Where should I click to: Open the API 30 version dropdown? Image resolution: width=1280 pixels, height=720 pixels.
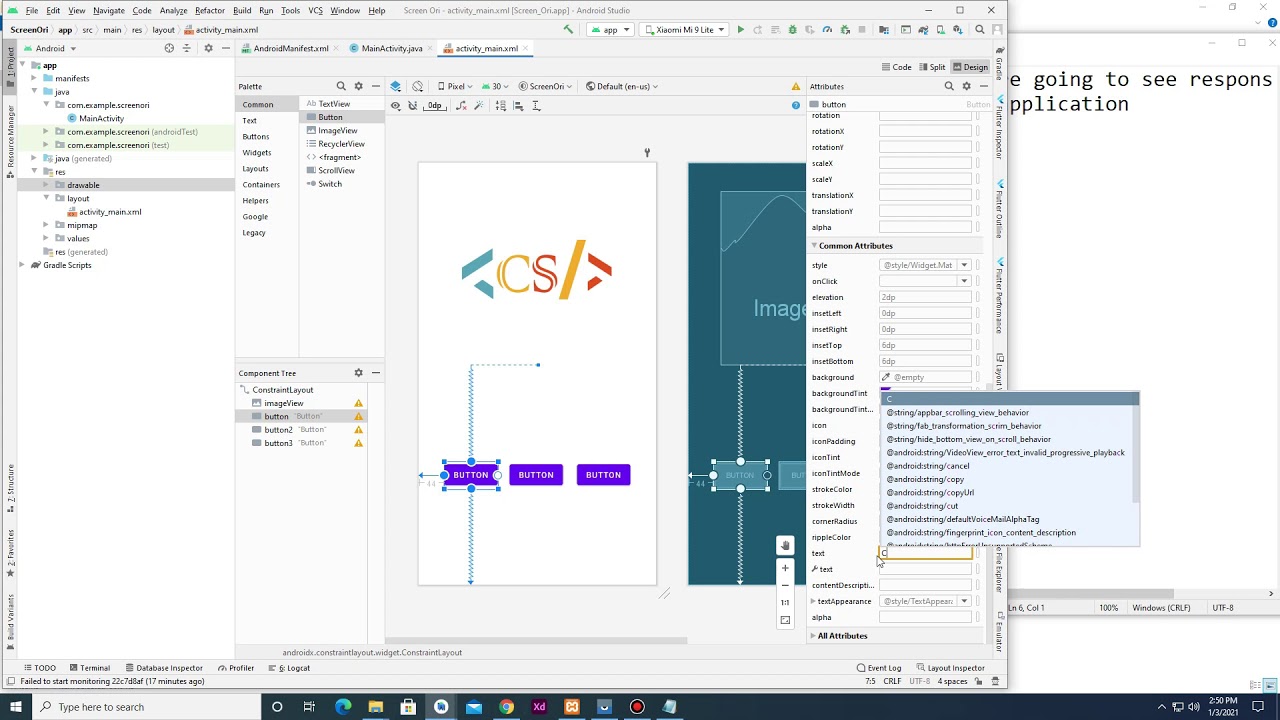coord(496,86)
